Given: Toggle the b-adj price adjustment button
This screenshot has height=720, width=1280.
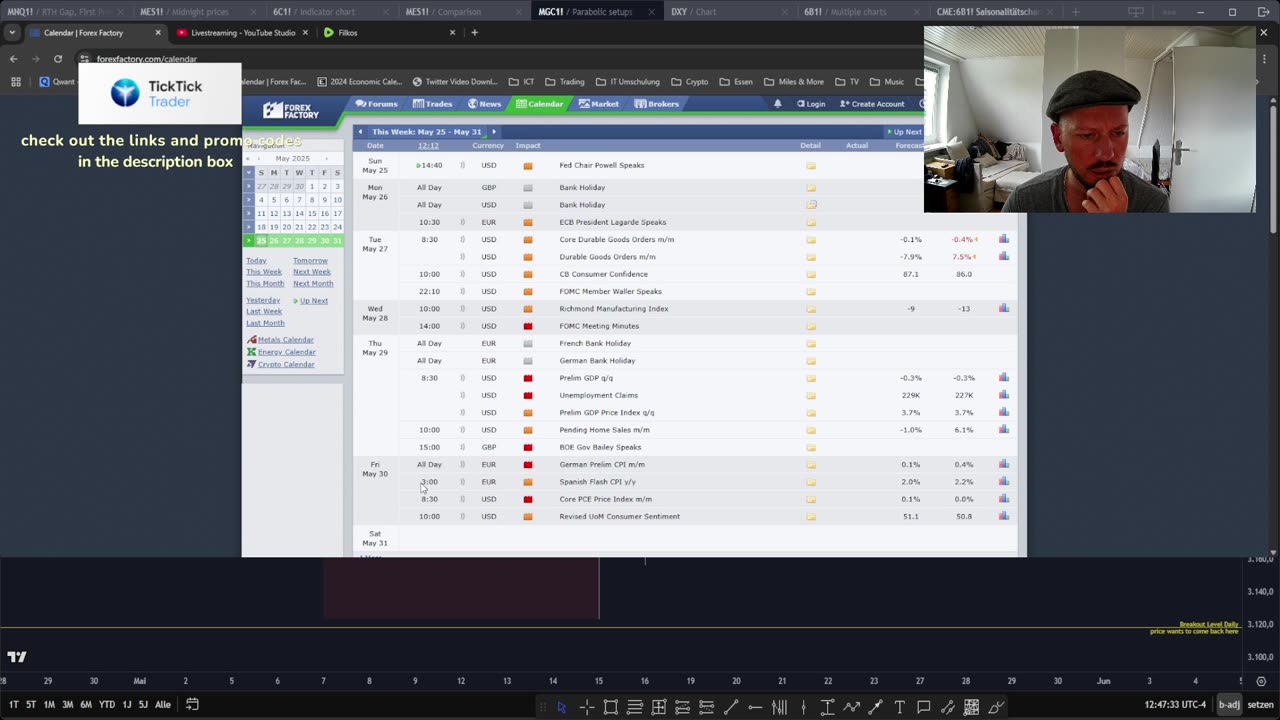Looking at the screenshot, I should (x=1229, y=705).
